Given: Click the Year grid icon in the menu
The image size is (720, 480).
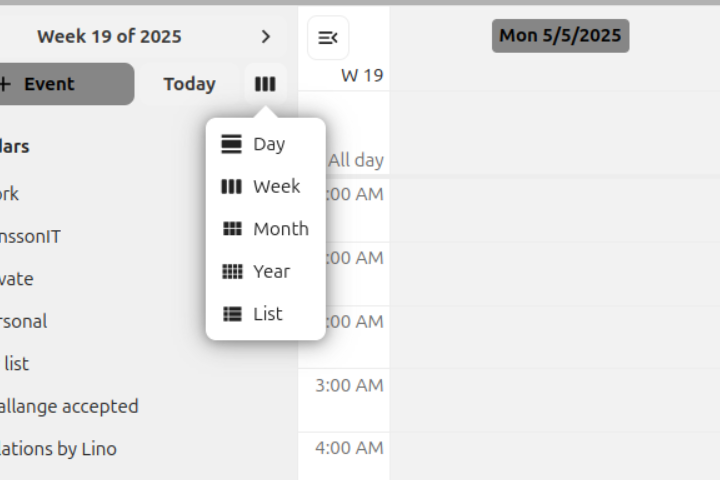Looking at the screenshot, I should pos(232,271).
